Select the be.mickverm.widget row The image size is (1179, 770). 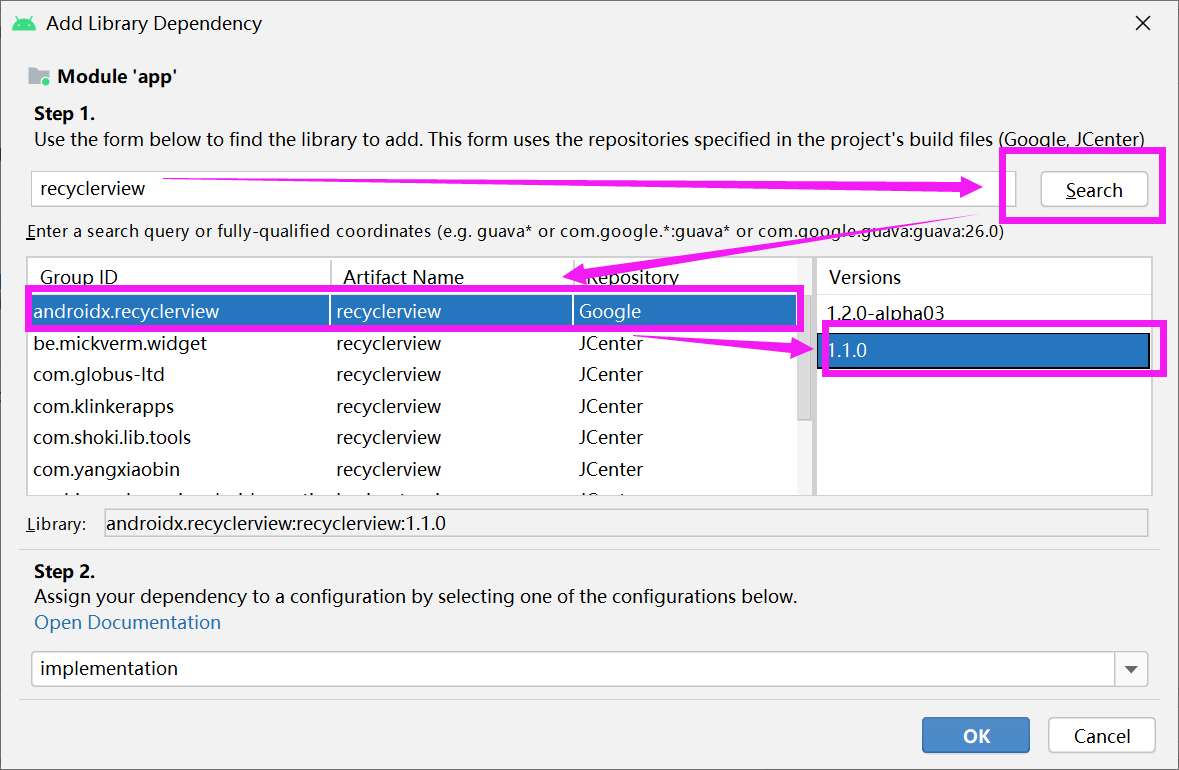point(412,344)
